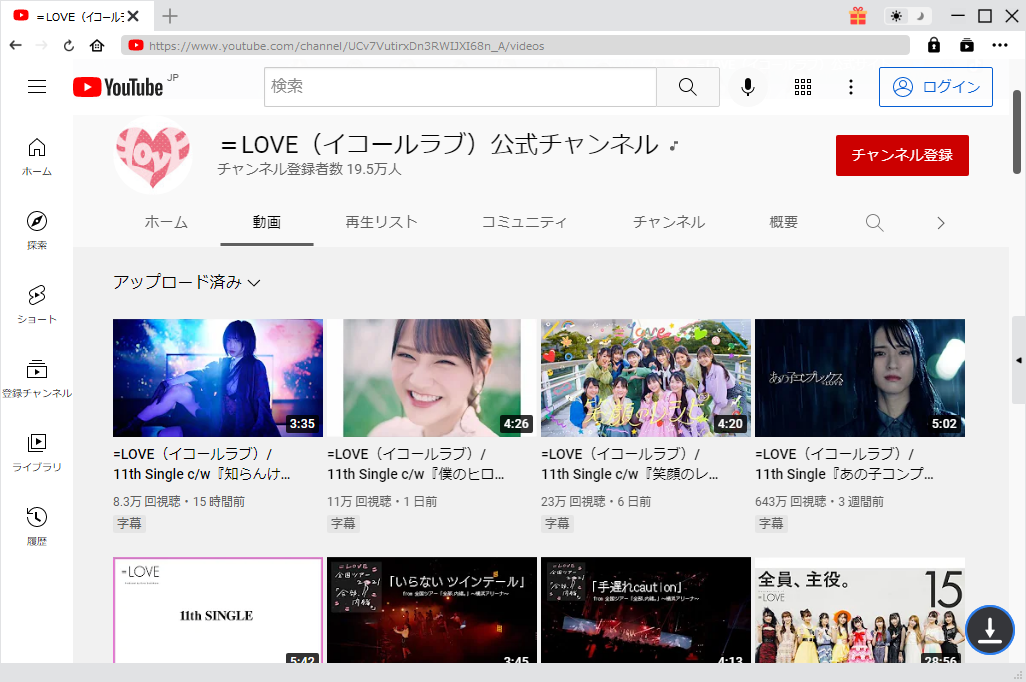1026x682 pixels.
Task: Click the forward navigation arrow
Action: [x=42, y=45]
